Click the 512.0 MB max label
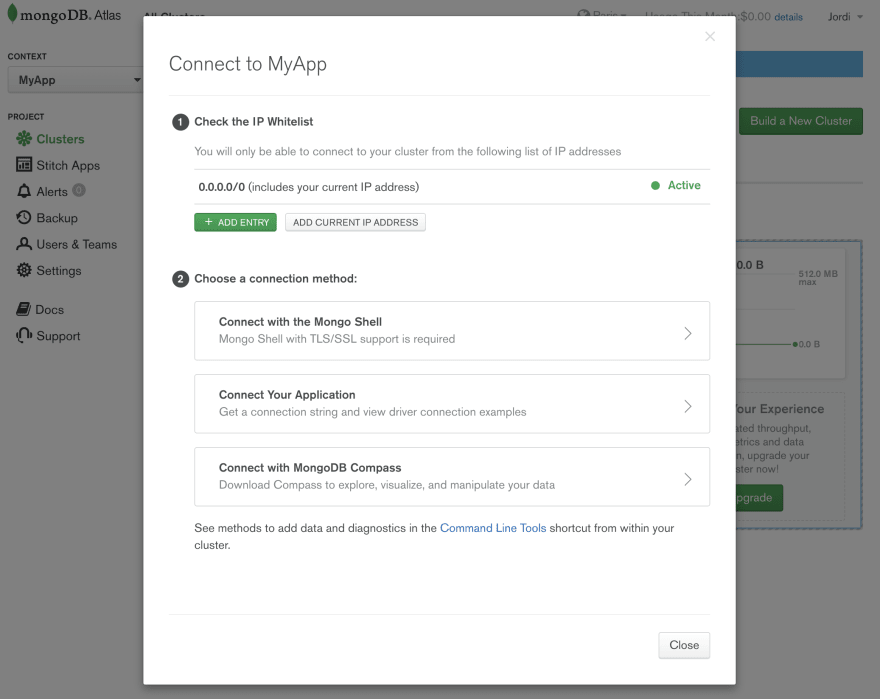Viewport: 880px width, 699px height. click(x=818, y=277)
